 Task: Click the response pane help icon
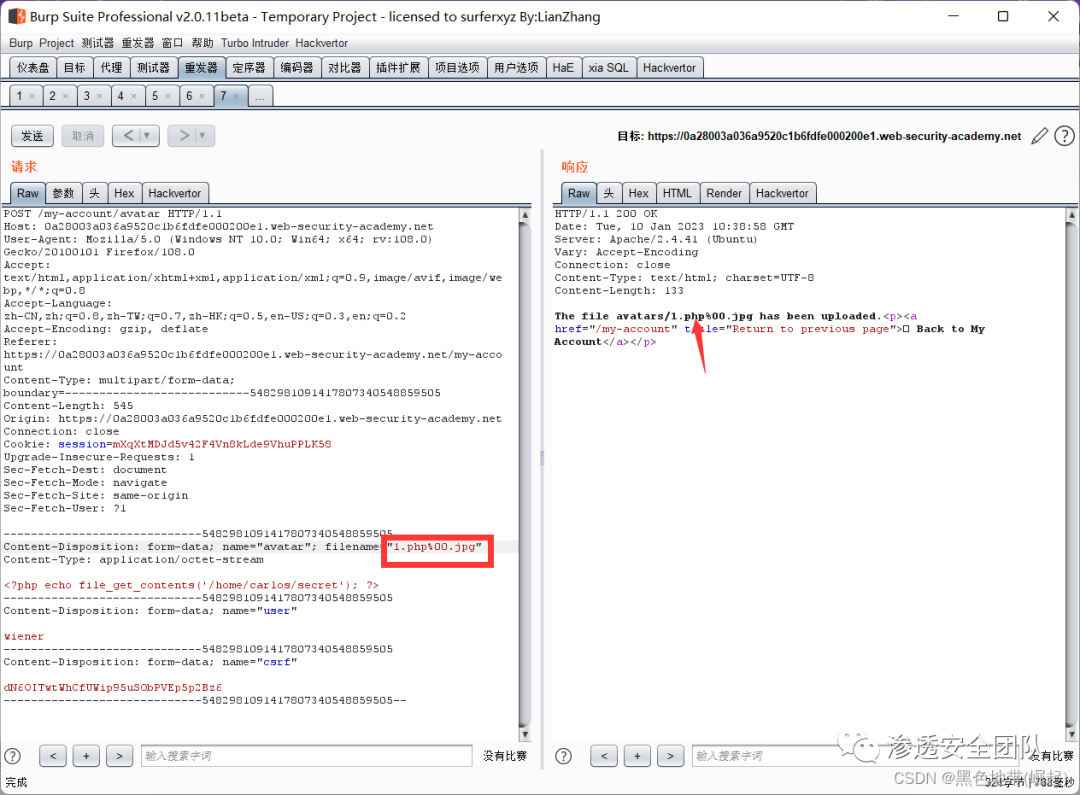563,756
